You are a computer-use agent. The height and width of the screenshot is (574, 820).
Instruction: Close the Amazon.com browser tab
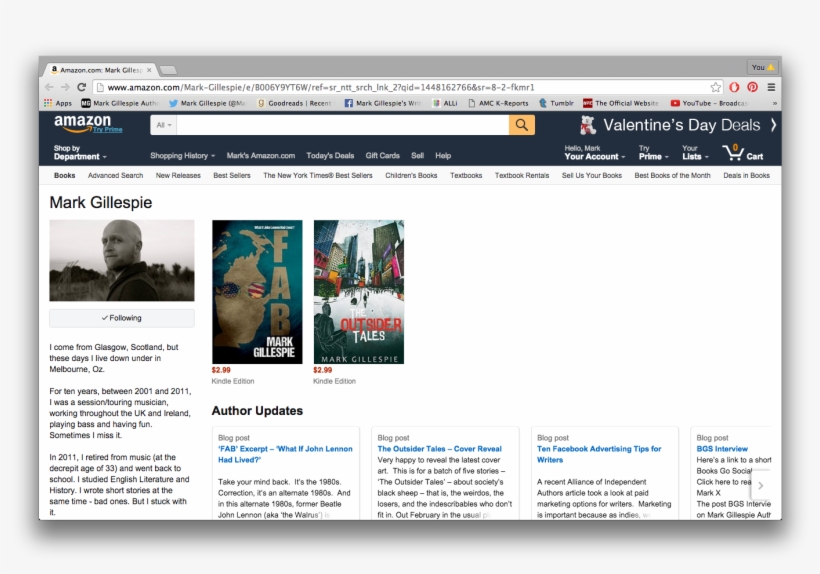click(149, 70)
